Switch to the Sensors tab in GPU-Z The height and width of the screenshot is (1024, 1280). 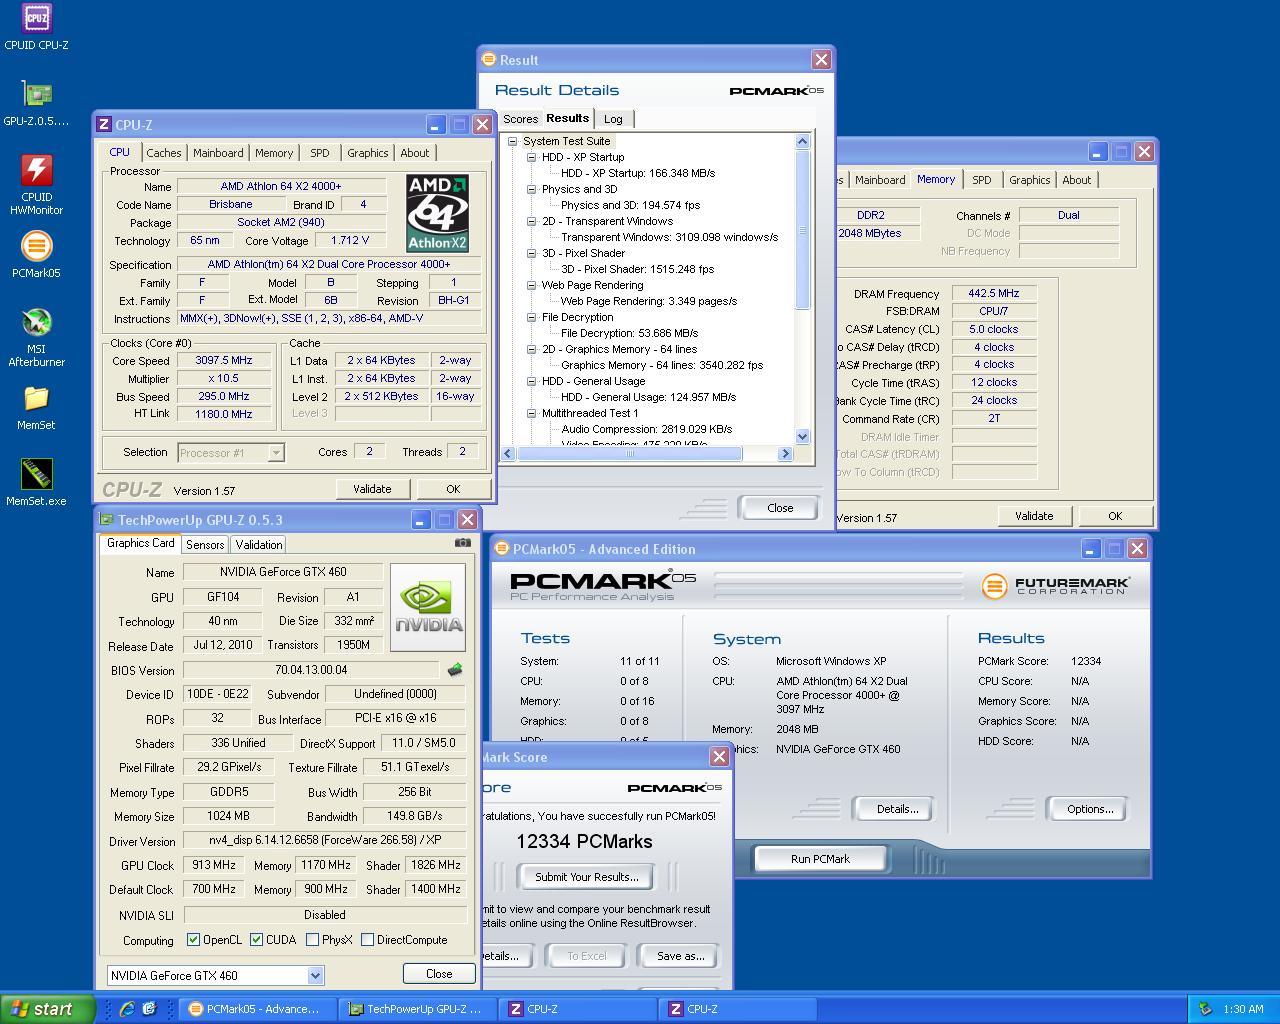pyautogui.click(x=205, y=544)
